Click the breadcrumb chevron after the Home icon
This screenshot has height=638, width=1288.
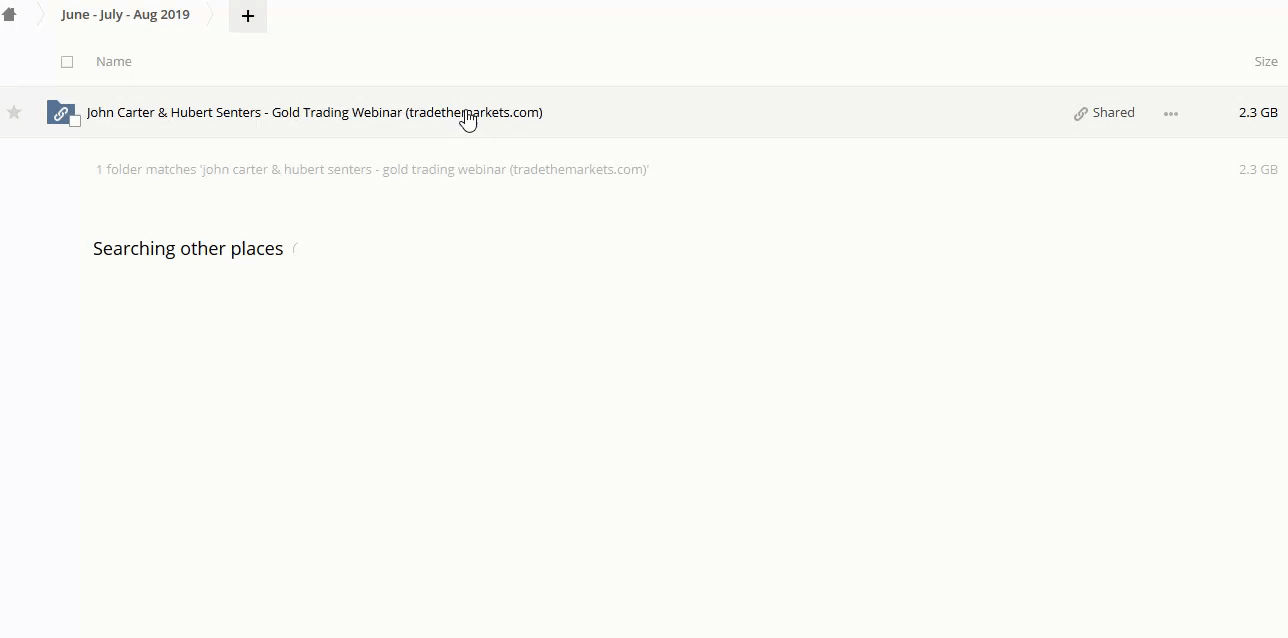pyautogui.click(x=41, y=15)
